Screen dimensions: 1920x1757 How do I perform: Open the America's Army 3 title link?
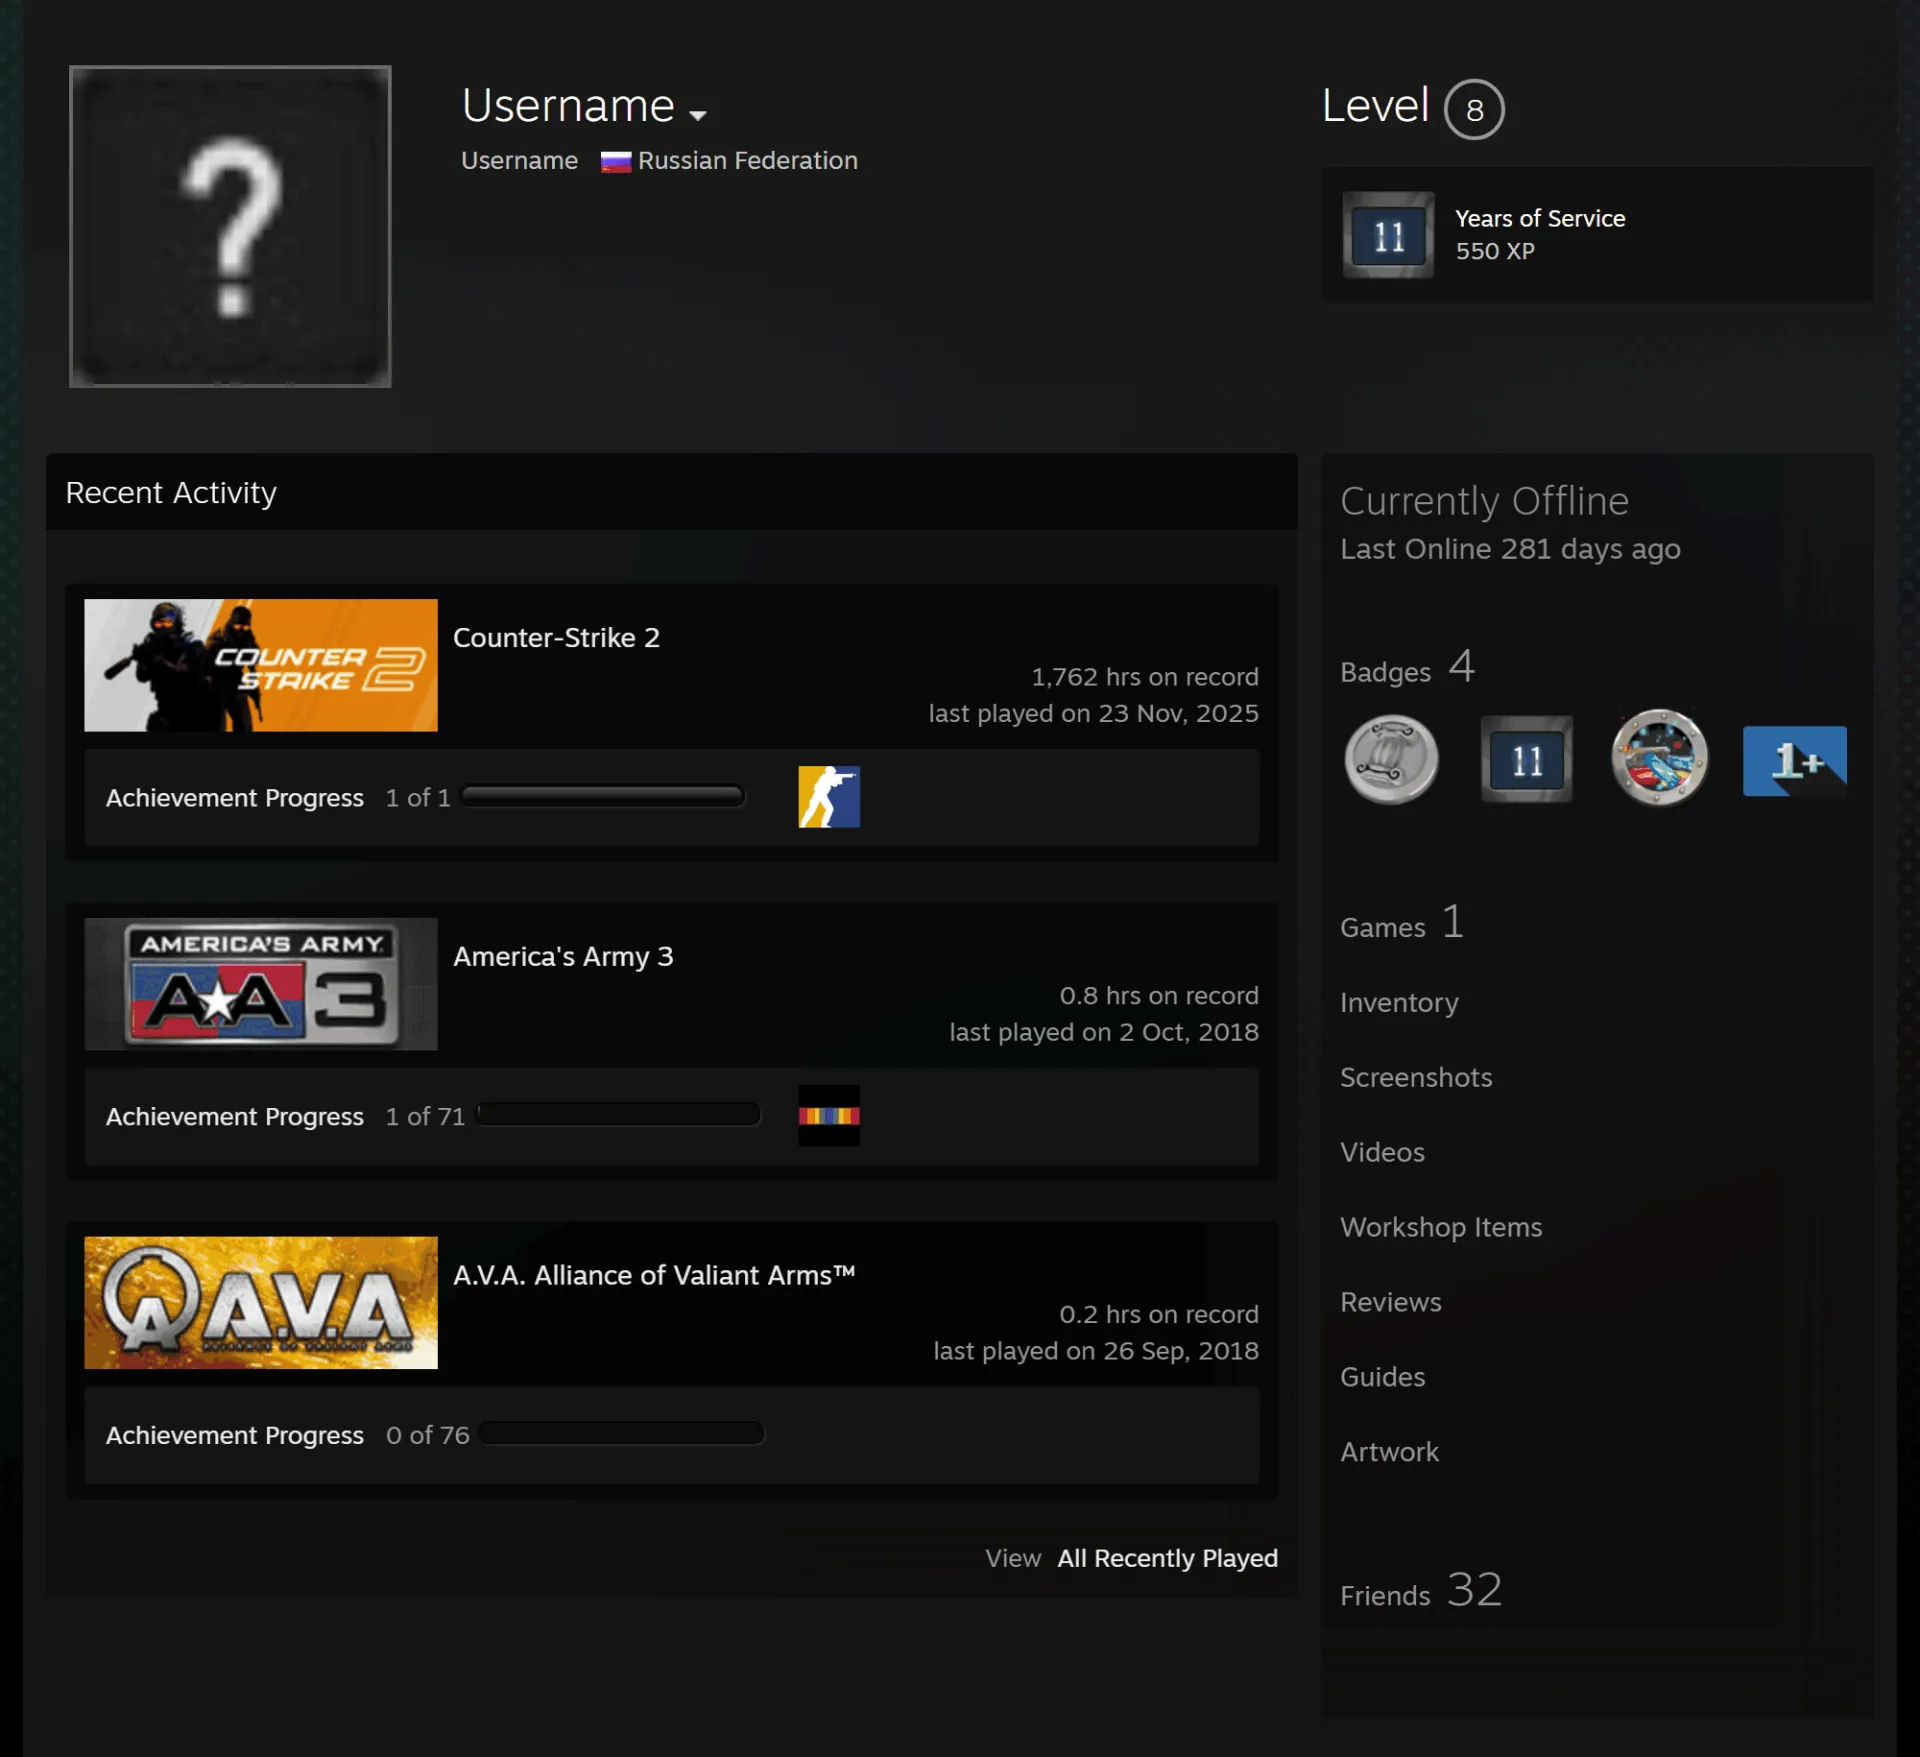pos(563,957)
